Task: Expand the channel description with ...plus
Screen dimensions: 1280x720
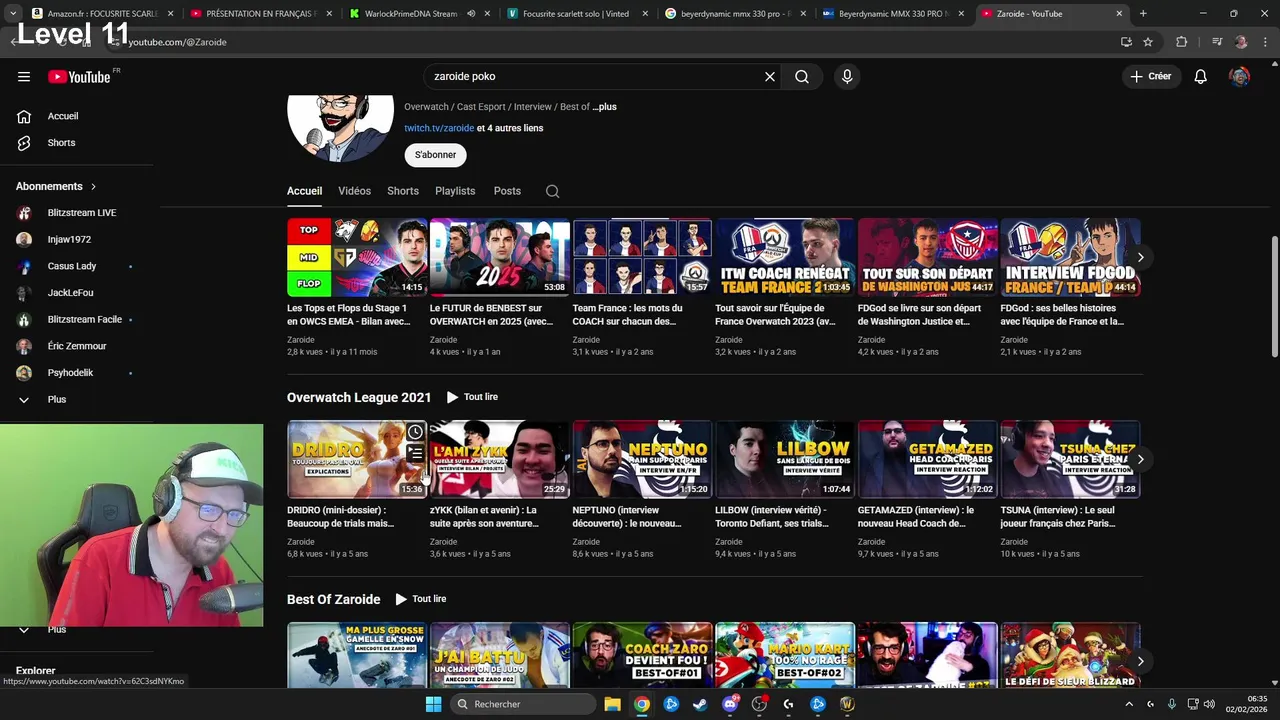Action: coord(604,107)
